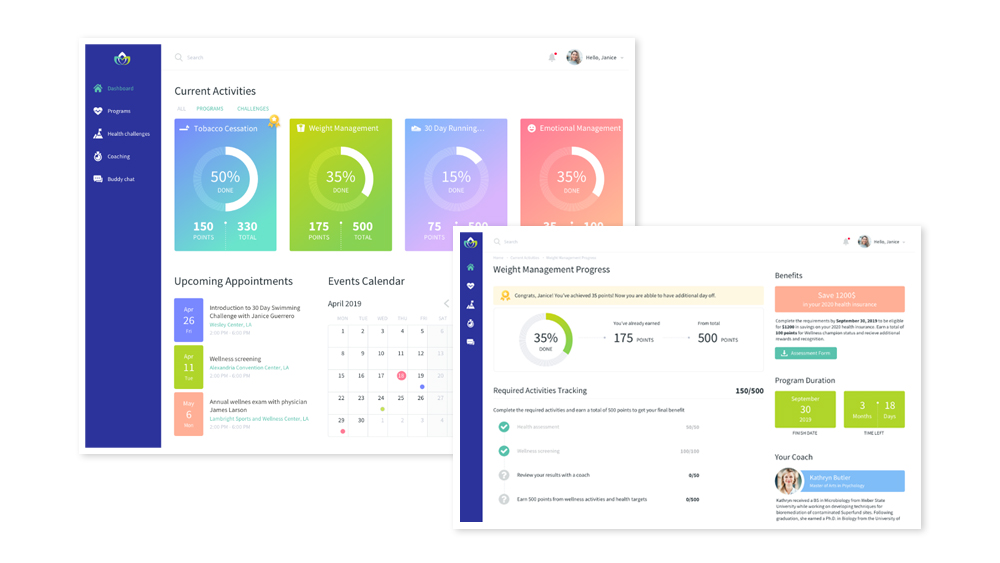Toggle the Health assessment completed checkmark
The image size is (1000, 563).
pos(504,427)
